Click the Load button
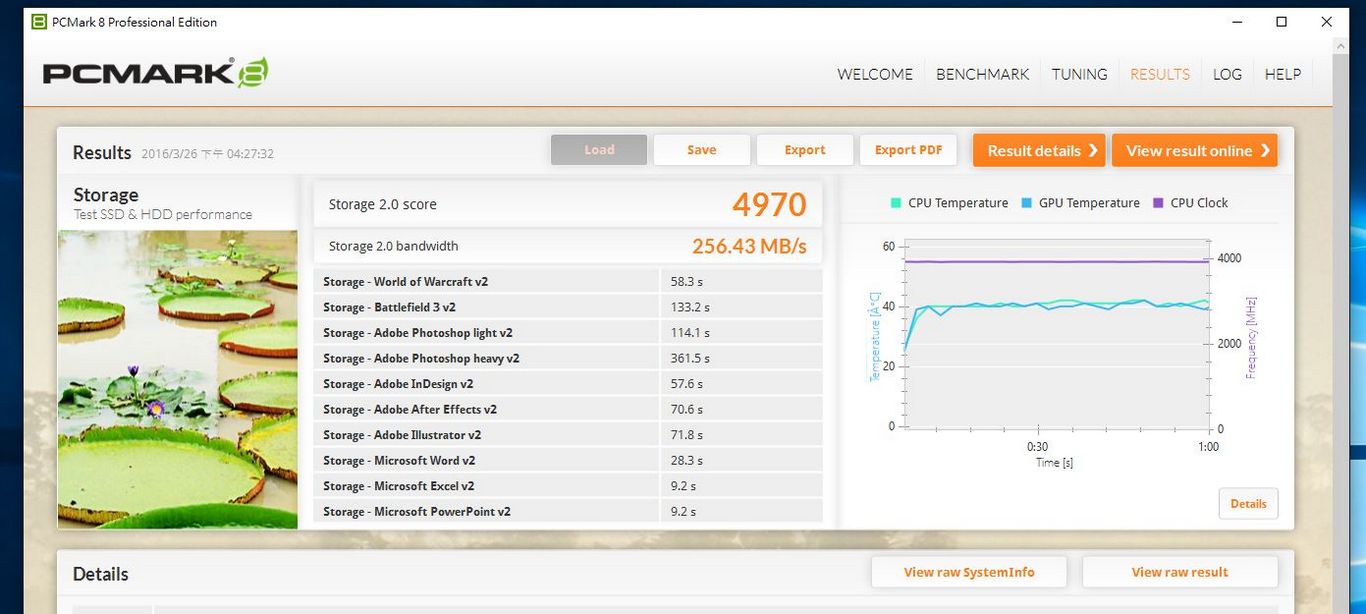Screen dimensions: 1366x614 [x=599, y=150]
